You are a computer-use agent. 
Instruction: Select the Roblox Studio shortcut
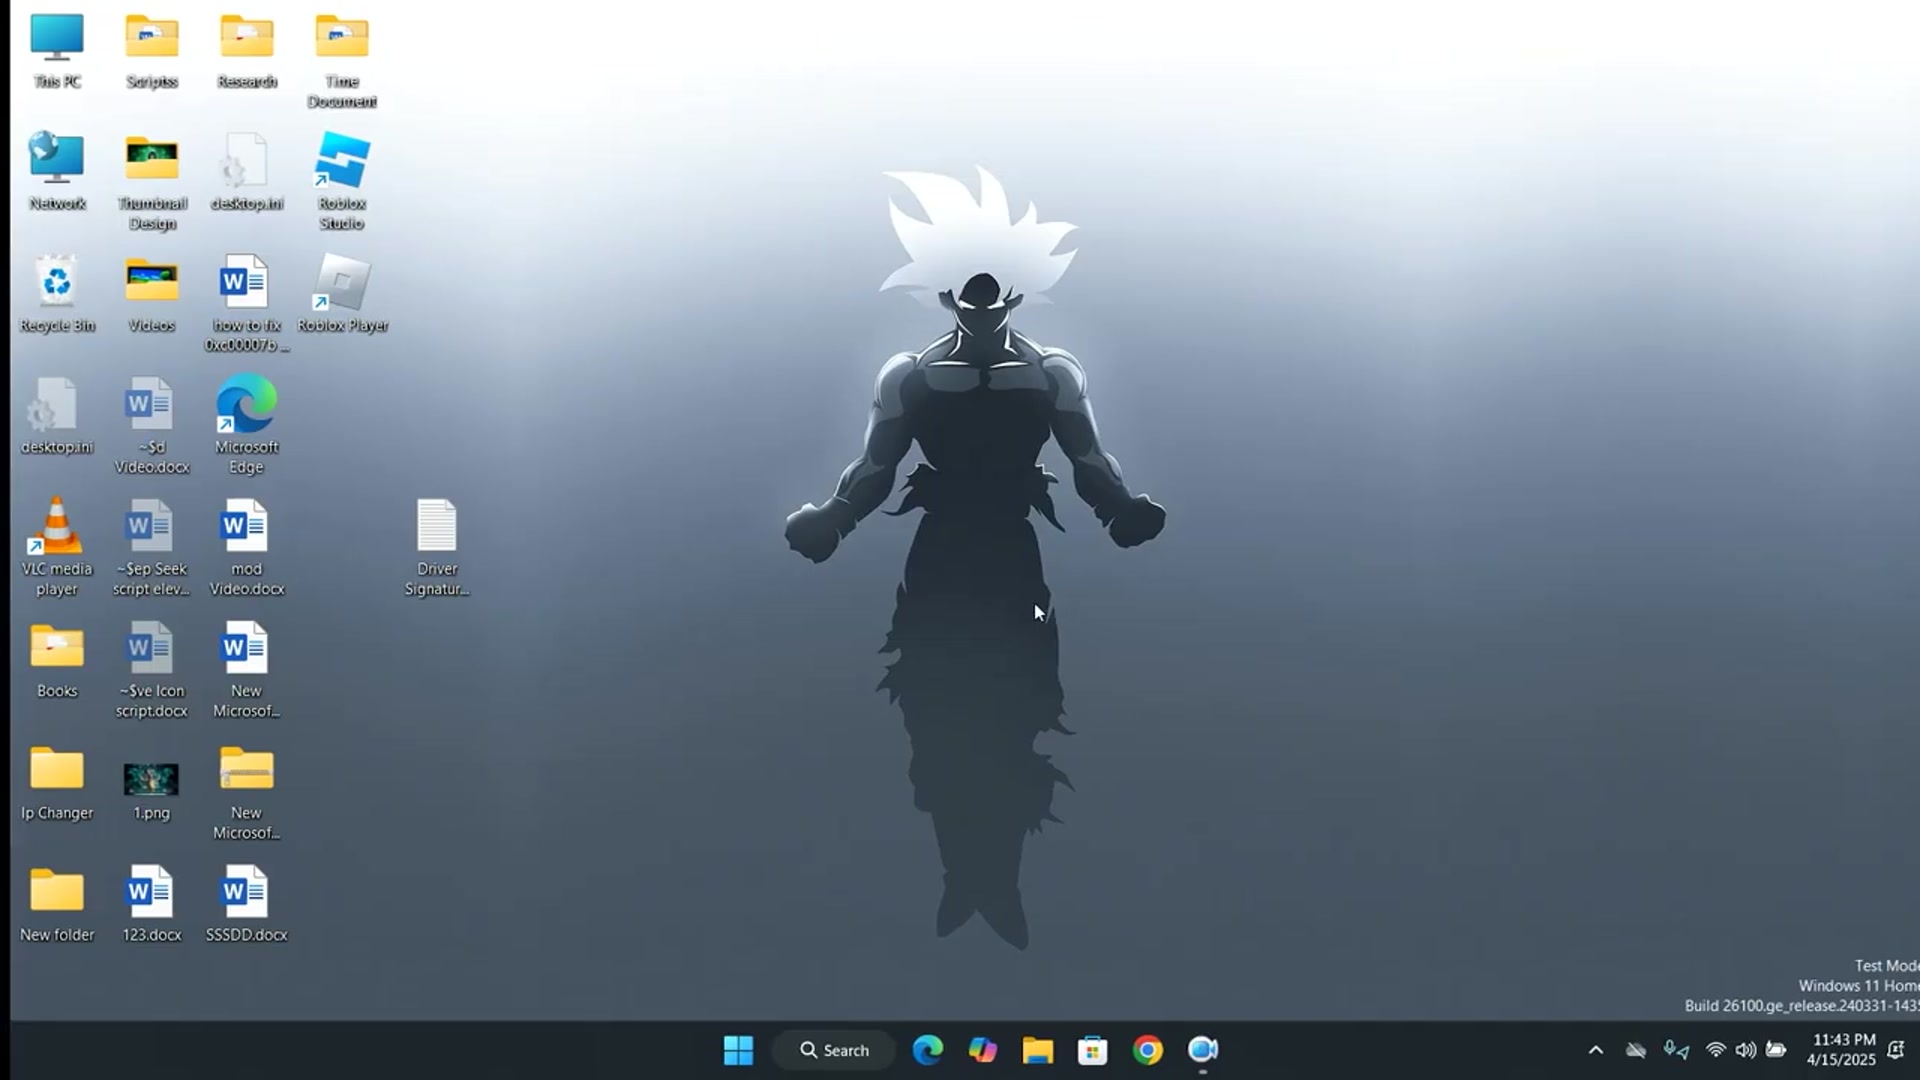tap(342, 182)
